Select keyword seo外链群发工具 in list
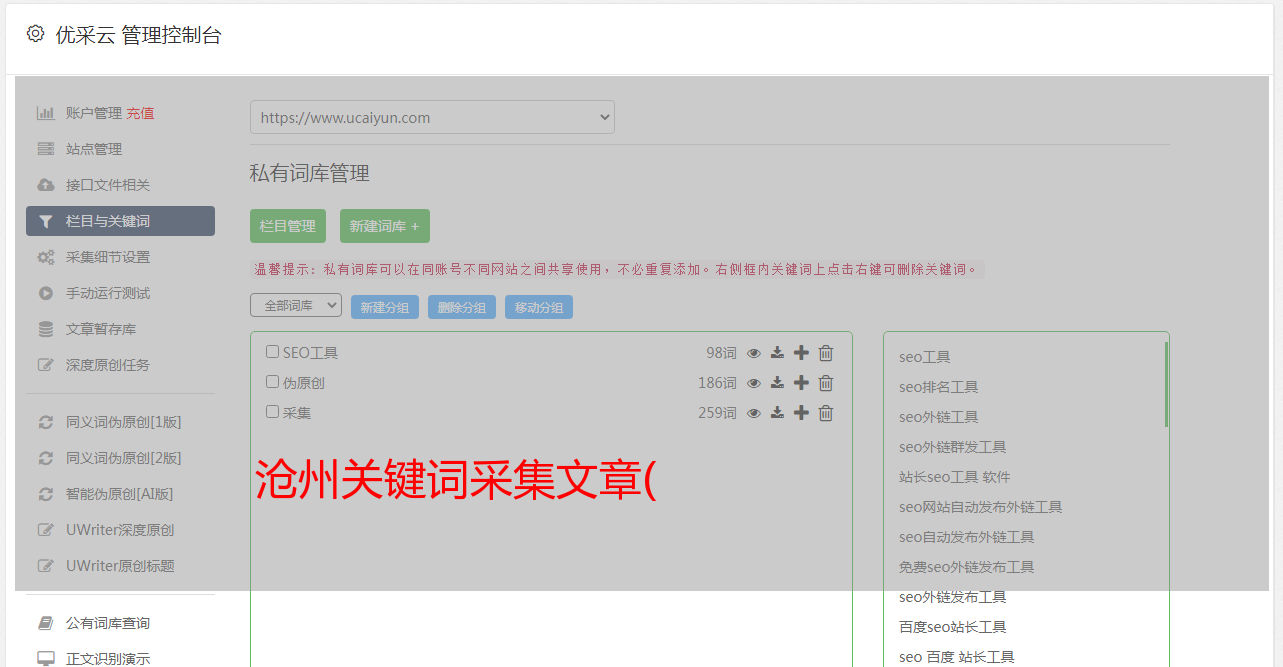Image resolution: width=1283 pixels, height=667 pixels. (x=952, y=447)
